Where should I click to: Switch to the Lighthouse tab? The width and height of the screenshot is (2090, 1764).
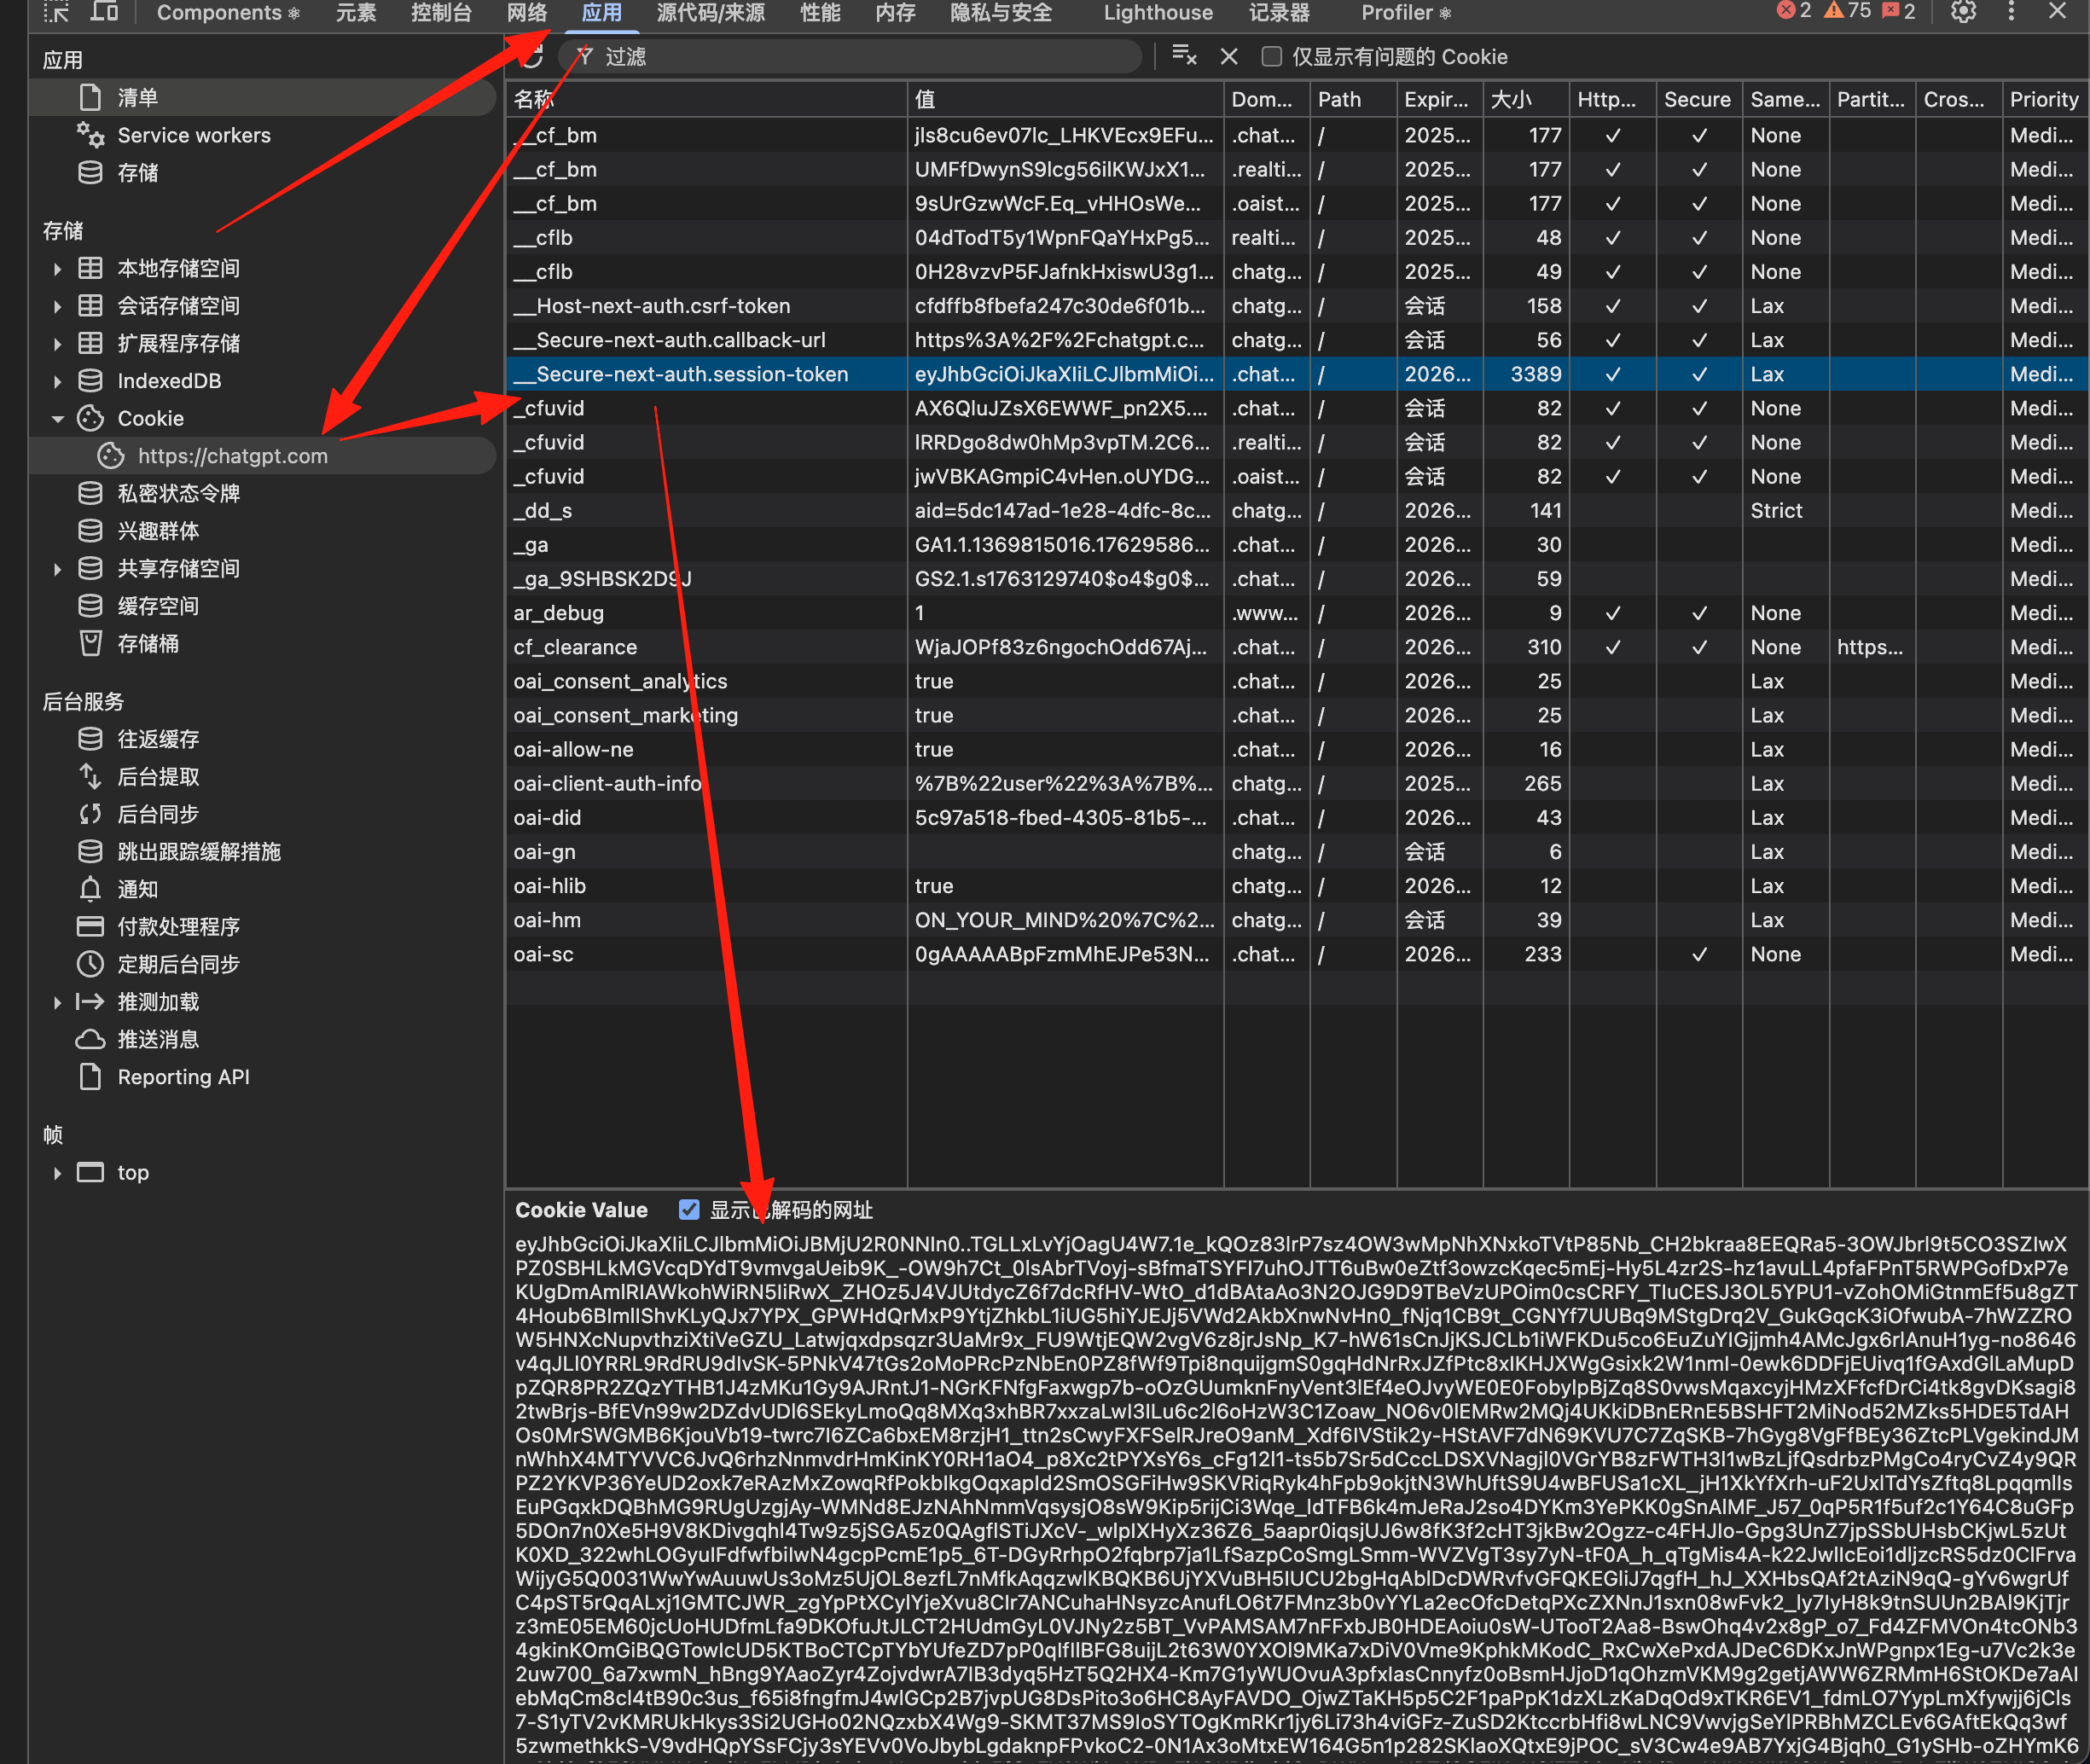click(1157, 13)
